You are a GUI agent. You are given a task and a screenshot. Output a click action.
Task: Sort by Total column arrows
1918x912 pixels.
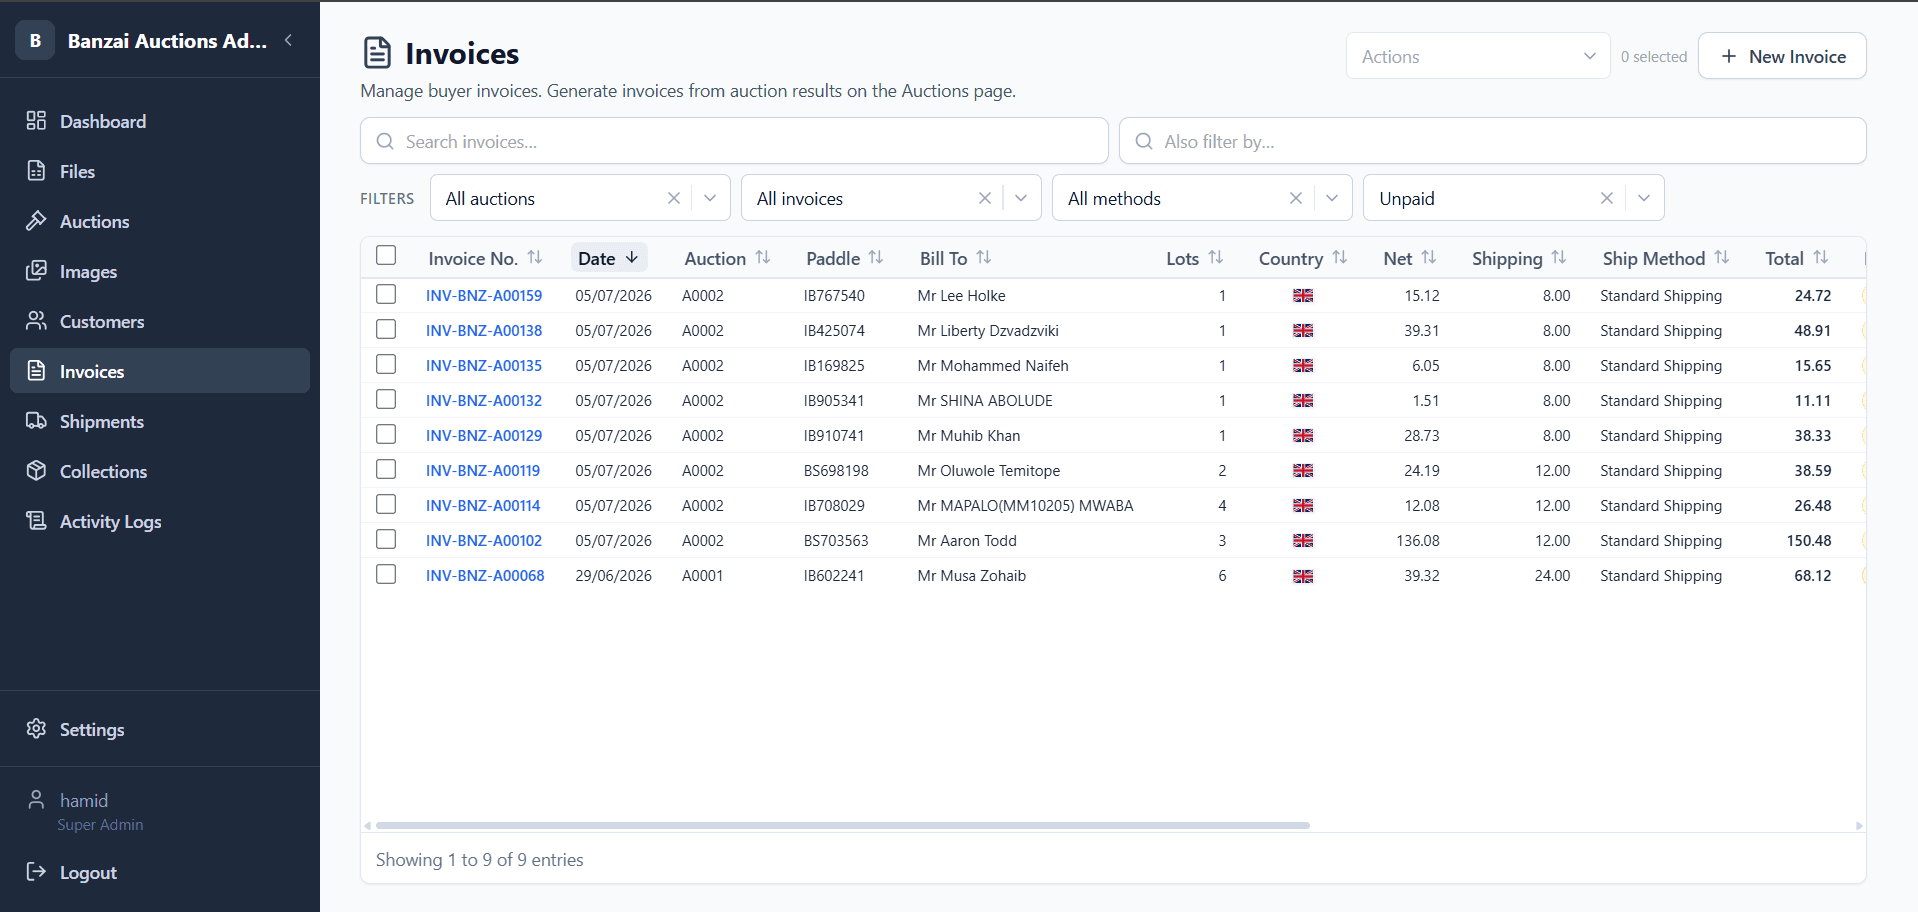[x=1821, y=258]
